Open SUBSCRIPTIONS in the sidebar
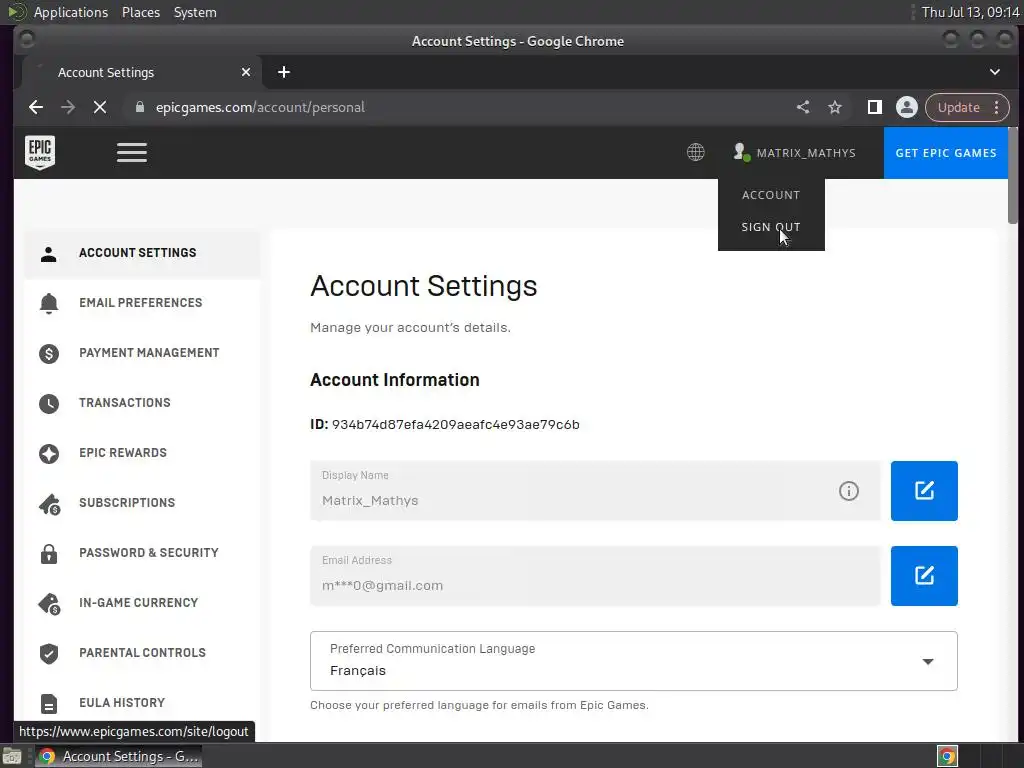Viewport: 1024px width, 768px height. tap(127, 503)
